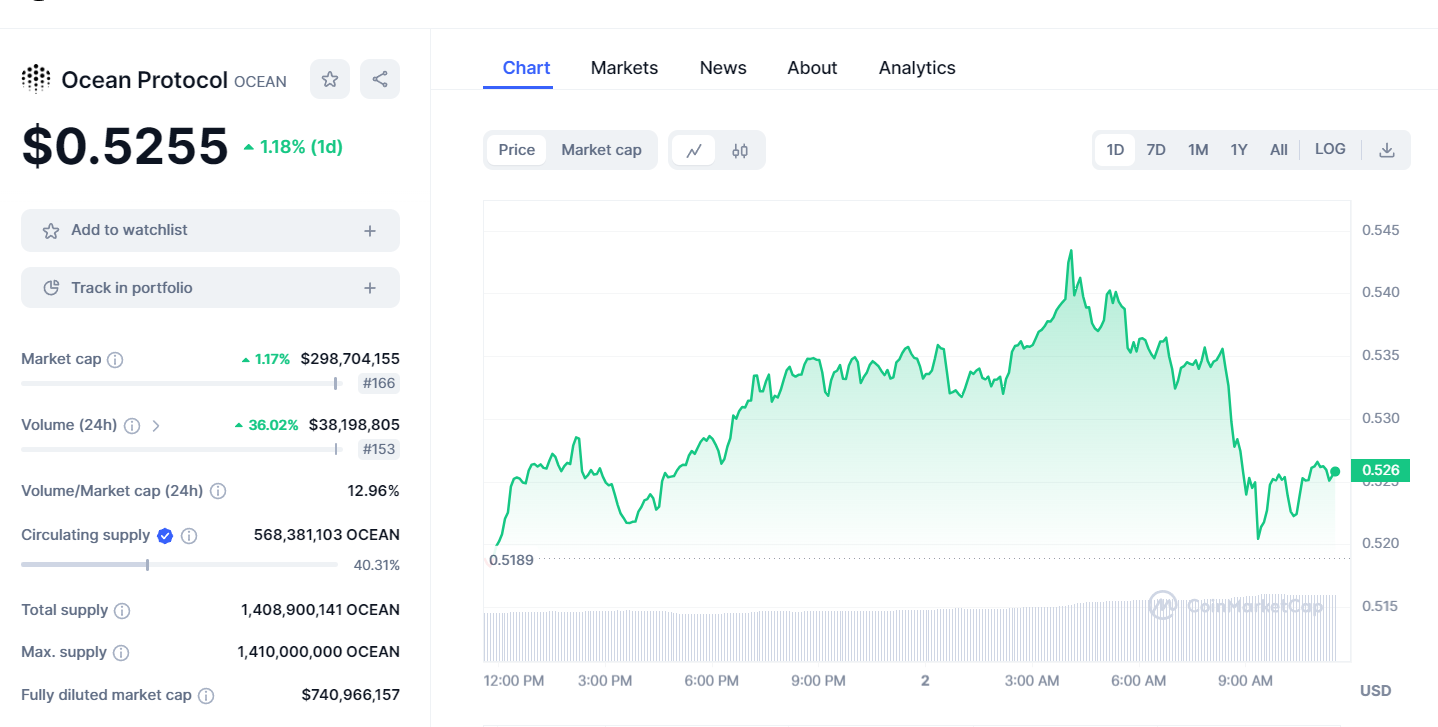Click the plus on Track in portfolio

coord(370,288)
